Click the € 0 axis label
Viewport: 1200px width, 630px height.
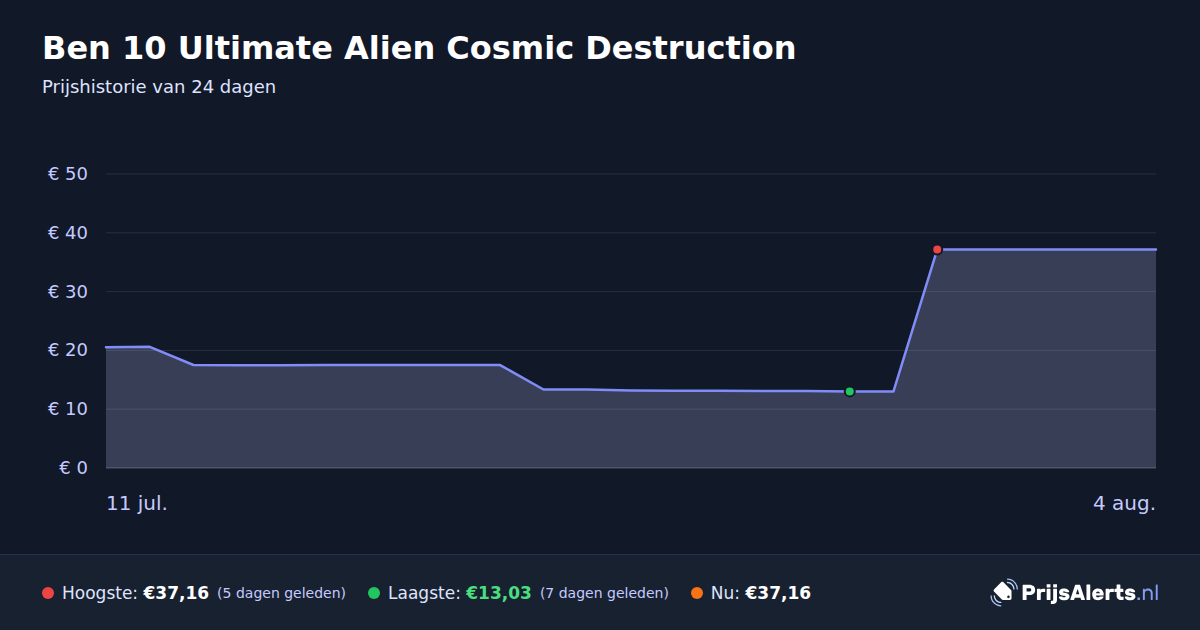coord(74,468)
